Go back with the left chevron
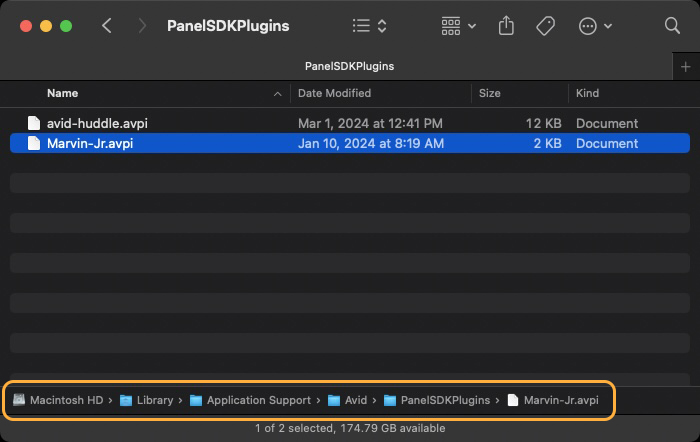700x442 pixels. click(x=106, y=25)
